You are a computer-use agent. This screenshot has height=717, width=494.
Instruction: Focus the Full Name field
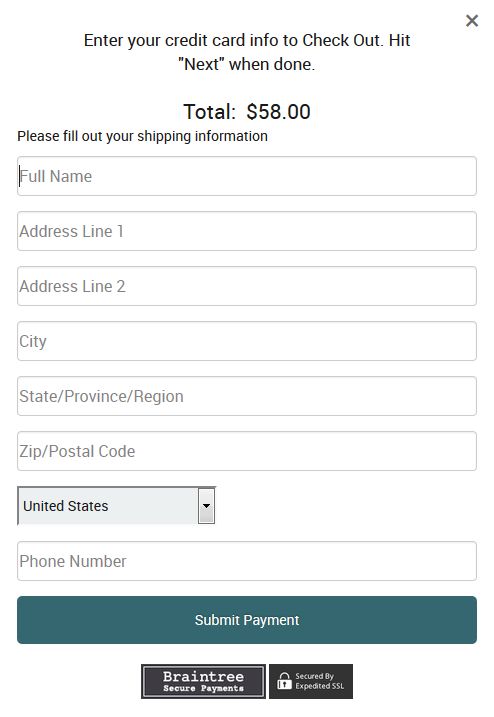click(247, 176)
